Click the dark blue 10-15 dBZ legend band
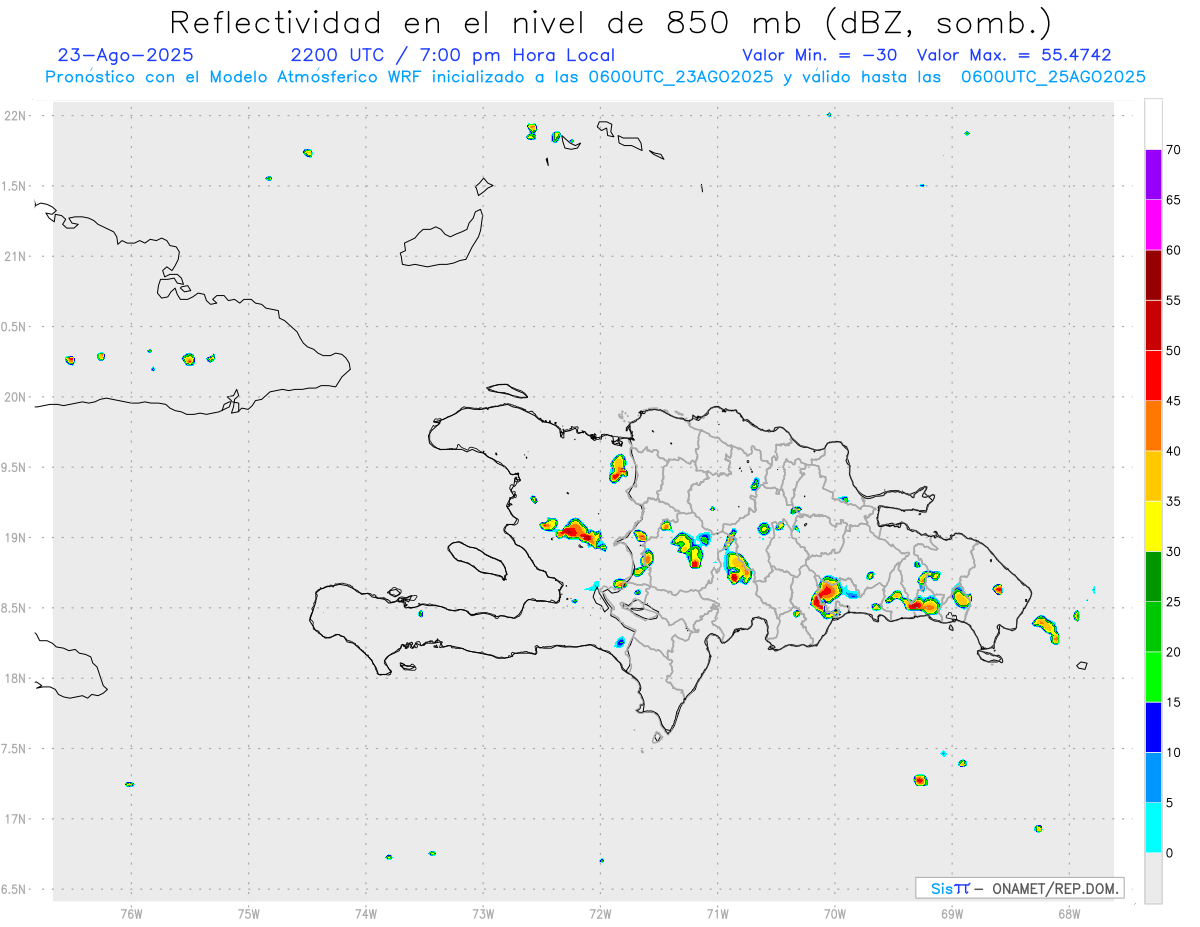Screen dimensions: 1200x927 point(1153,727)
